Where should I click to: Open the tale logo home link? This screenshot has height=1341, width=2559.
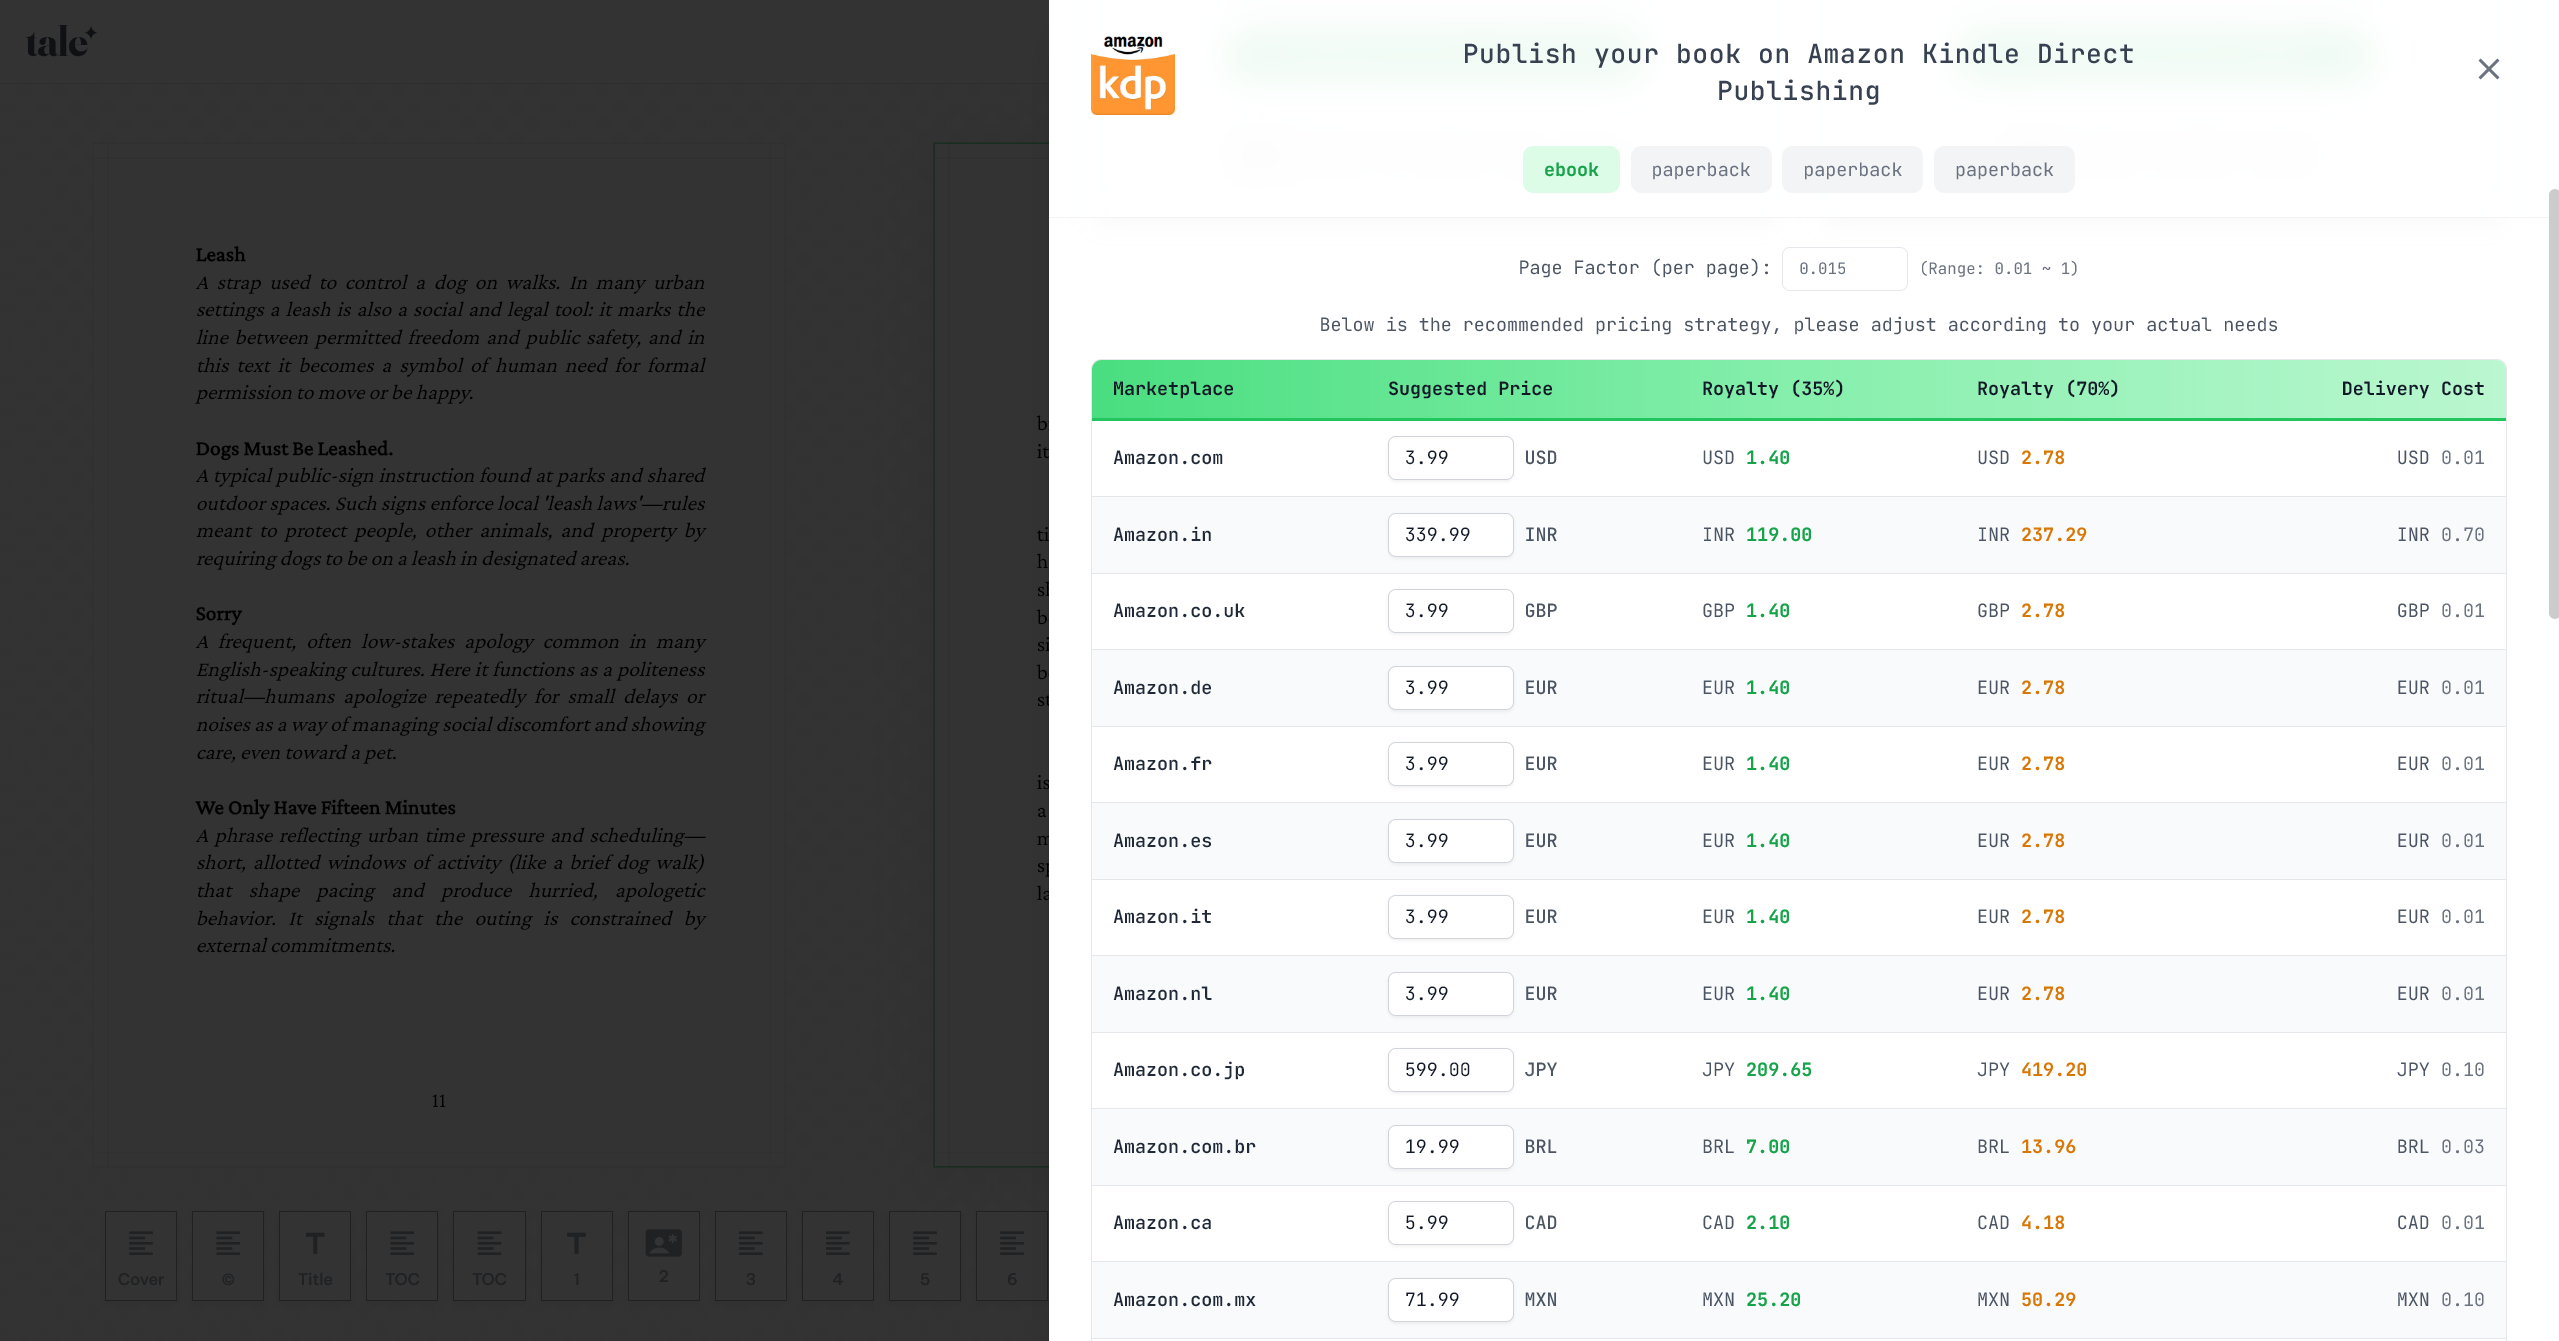point(60,42)
